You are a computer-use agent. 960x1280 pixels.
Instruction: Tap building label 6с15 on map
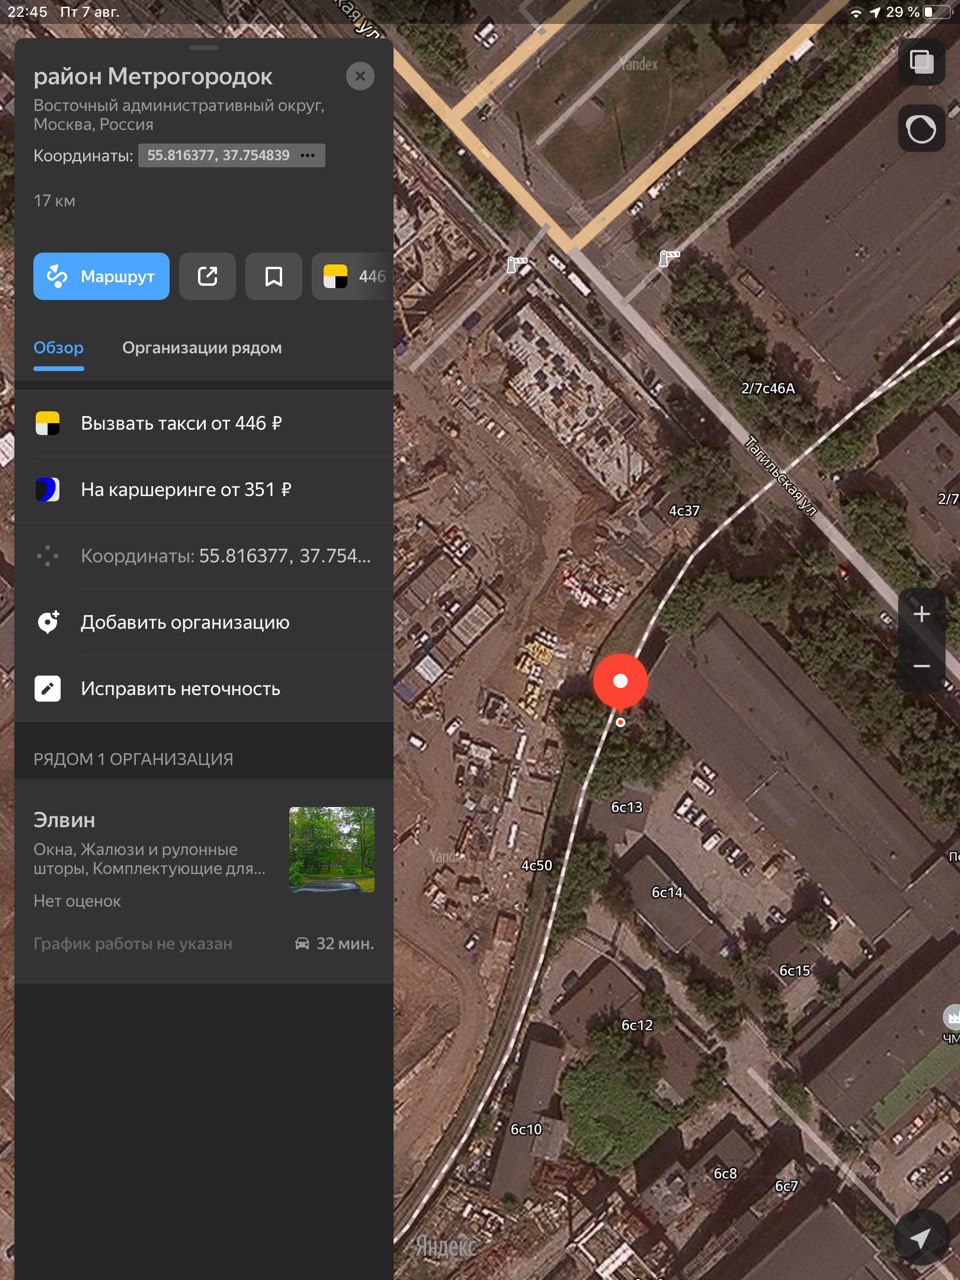pos(795,970)
